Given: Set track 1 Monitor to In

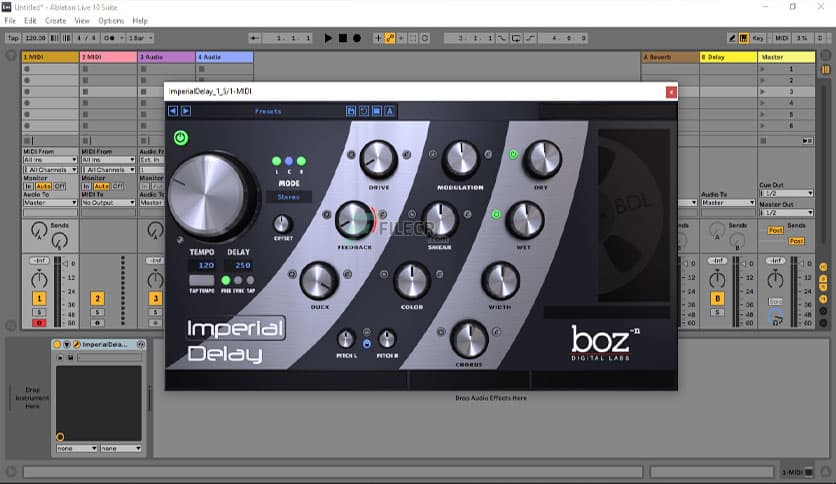Looking at the screenshot, I should point(28,186).
